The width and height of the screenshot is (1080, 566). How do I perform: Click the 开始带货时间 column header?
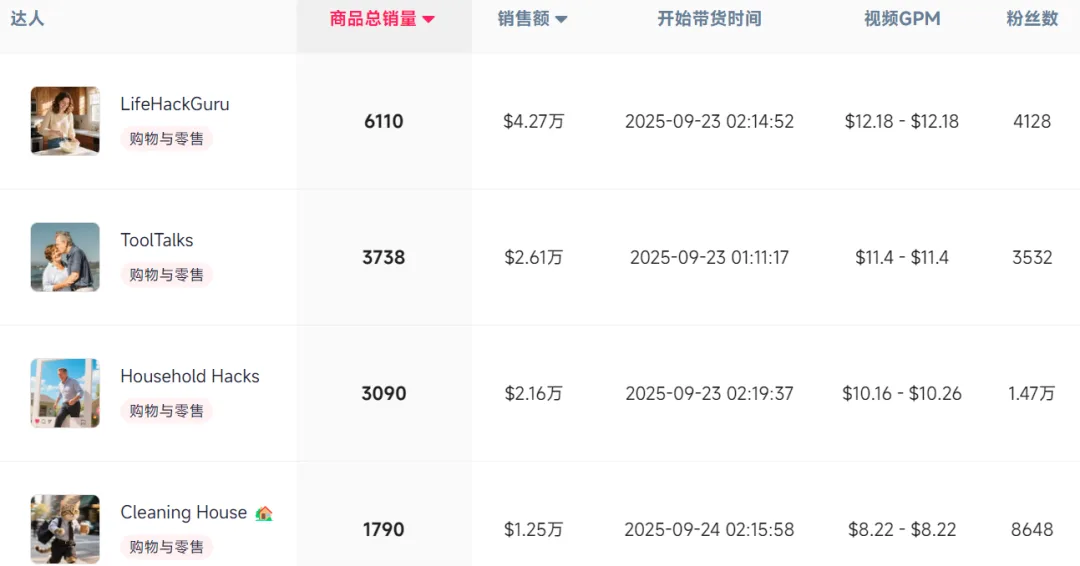point(709,19)
